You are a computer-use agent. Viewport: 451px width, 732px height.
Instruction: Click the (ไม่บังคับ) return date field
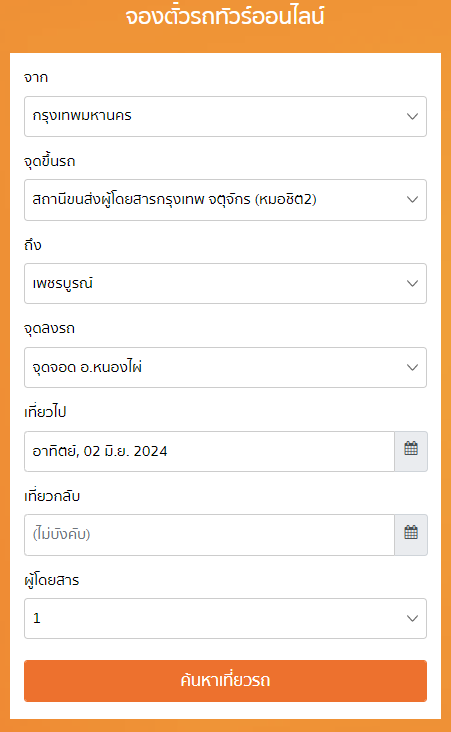(x=210, y=535)
